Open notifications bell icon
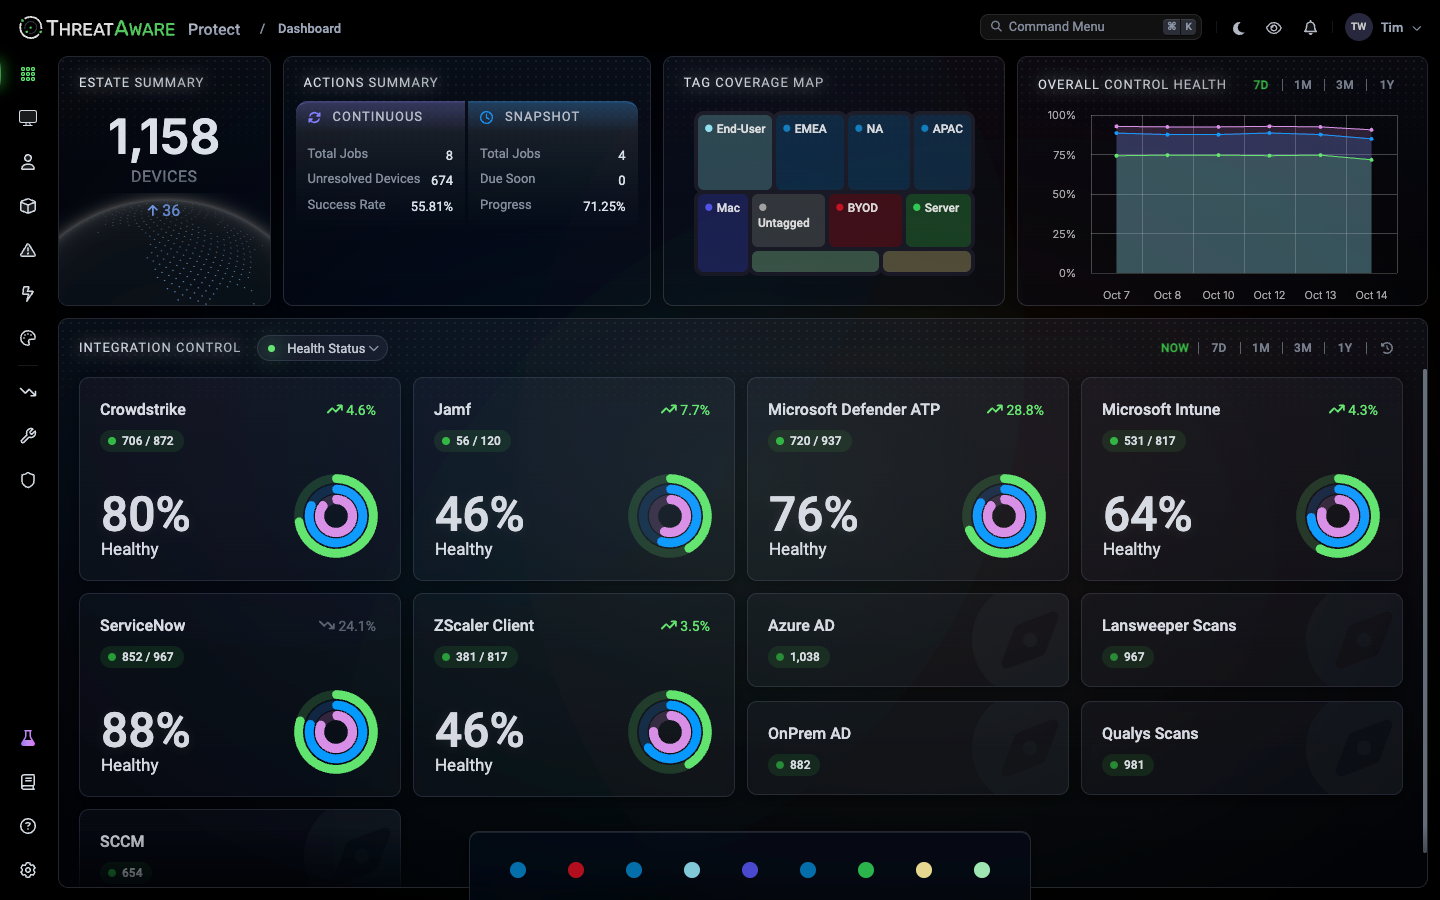The height and width of the screenshot is (900, 1440). tap(1310, 28)
